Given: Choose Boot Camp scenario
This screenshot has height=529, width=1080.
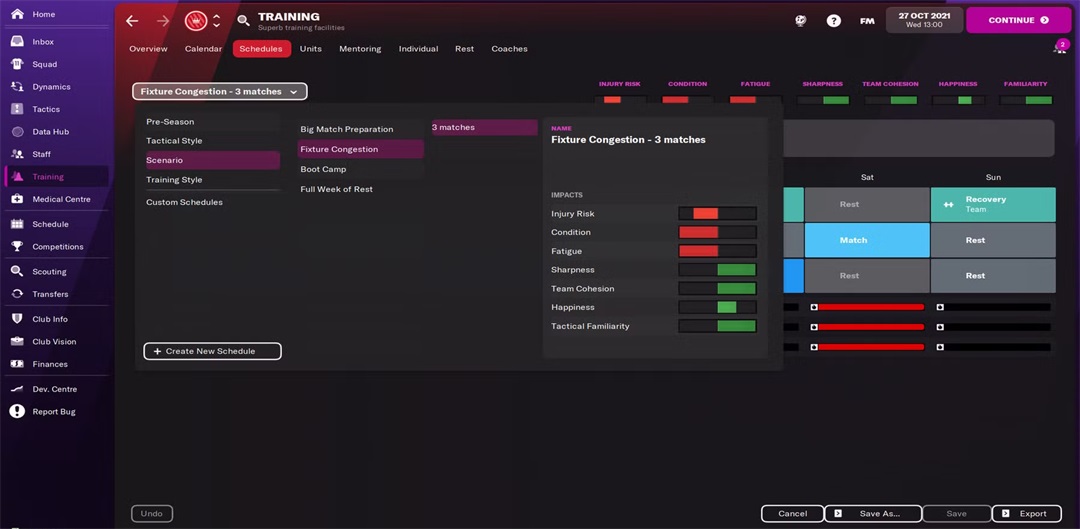Looking at the screenshot, I should click(x=361, y=169).
